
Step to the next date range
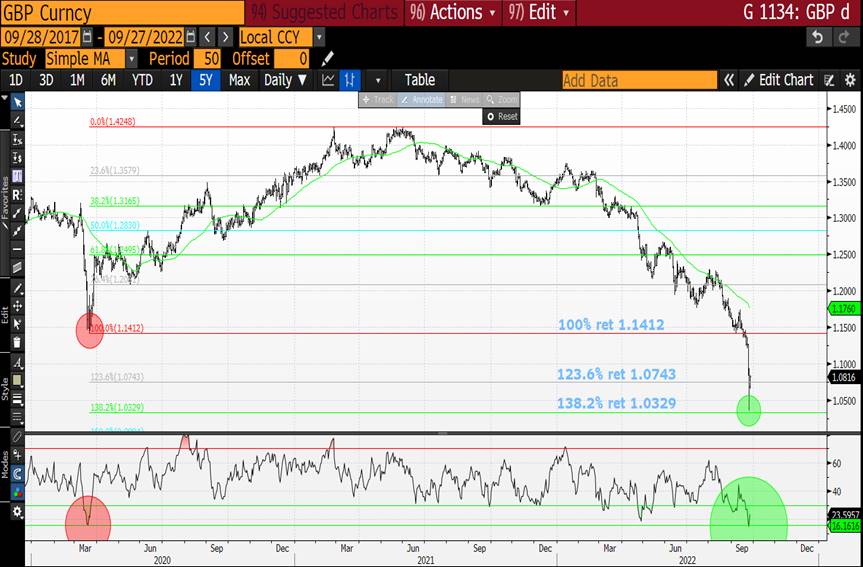(x=226, y=37)
